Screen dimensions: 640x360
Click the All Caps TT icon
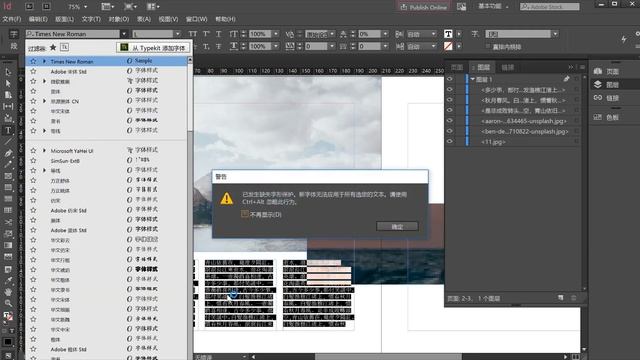pyautogui.click(x=193, y=34)
